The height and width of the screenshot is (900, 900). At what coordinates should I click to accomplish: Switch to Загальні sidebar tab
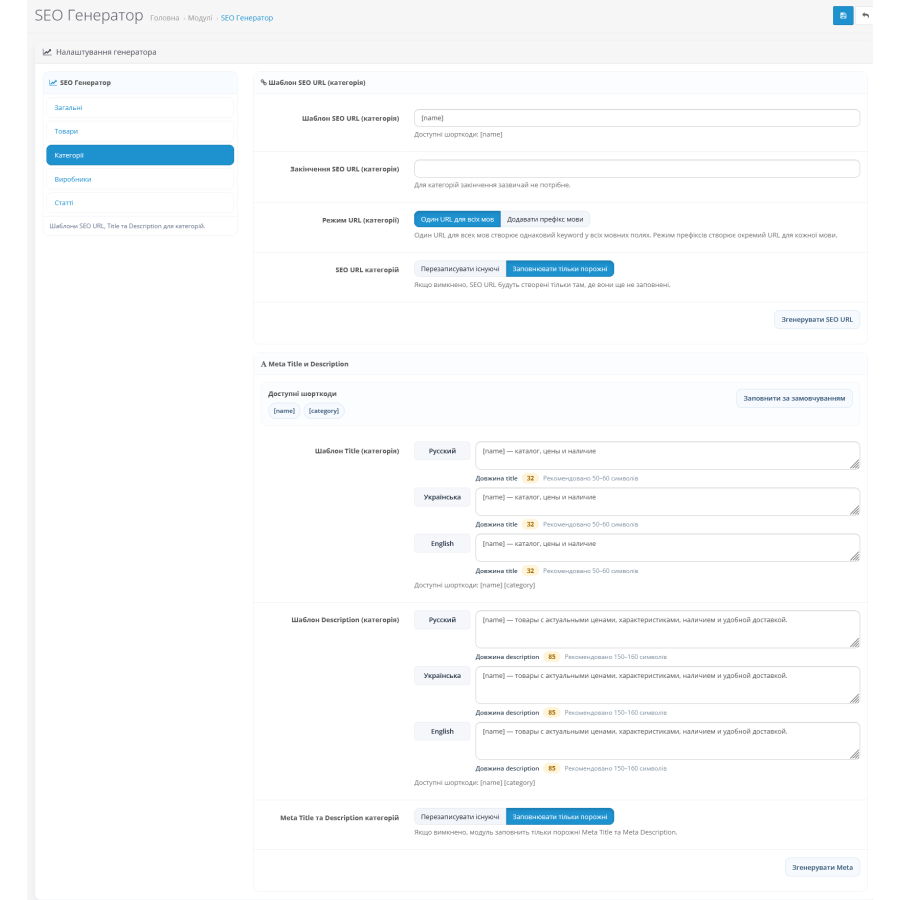(140, 107)
